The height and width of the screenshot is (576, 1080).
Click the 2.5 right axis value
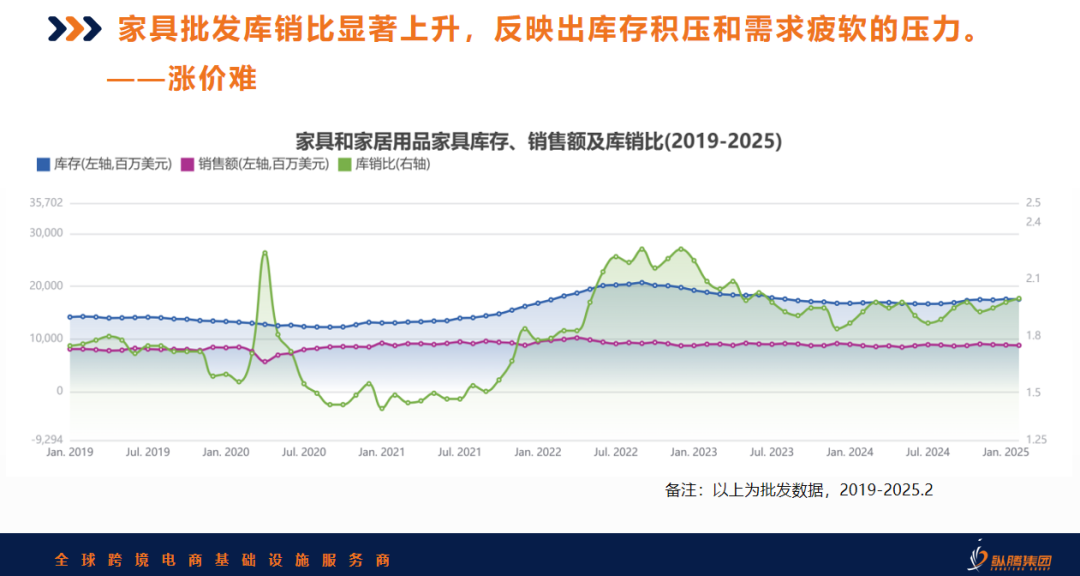tap(1033, 203)
